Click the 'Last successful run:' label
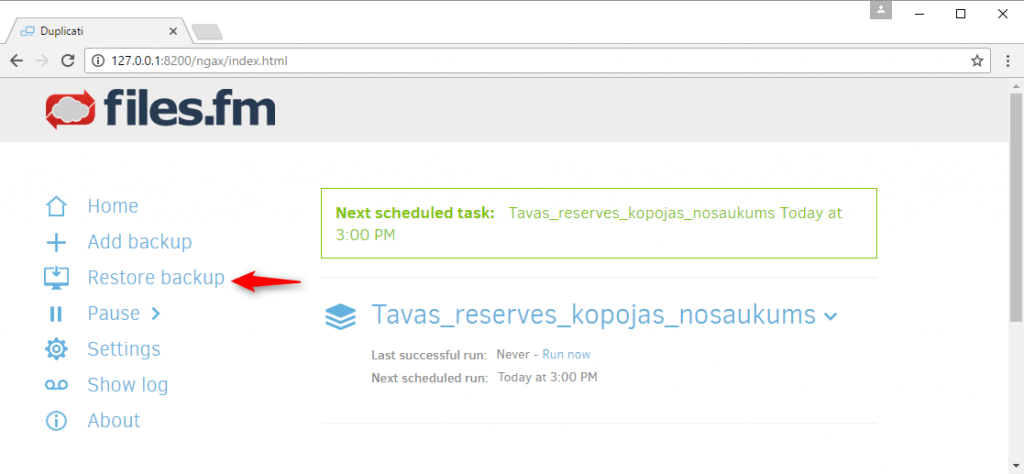 point(429,356)
